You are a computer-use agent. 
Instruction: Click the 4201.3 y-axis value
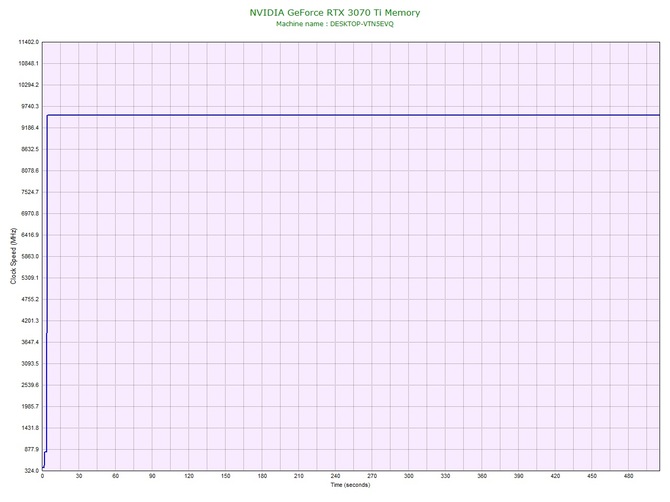tap(30, 320)
